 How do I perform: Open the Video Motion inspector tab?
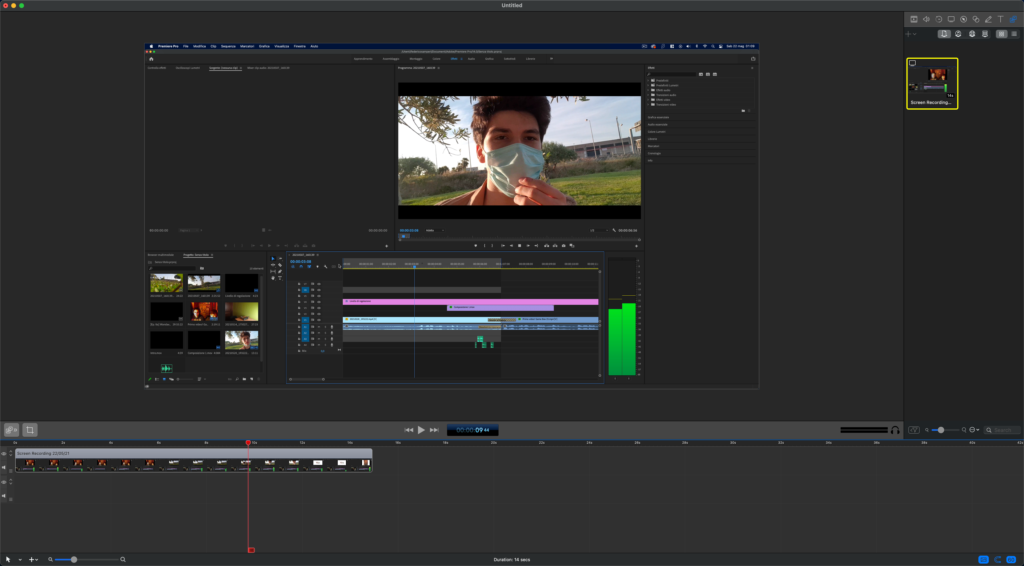[938, 20]
